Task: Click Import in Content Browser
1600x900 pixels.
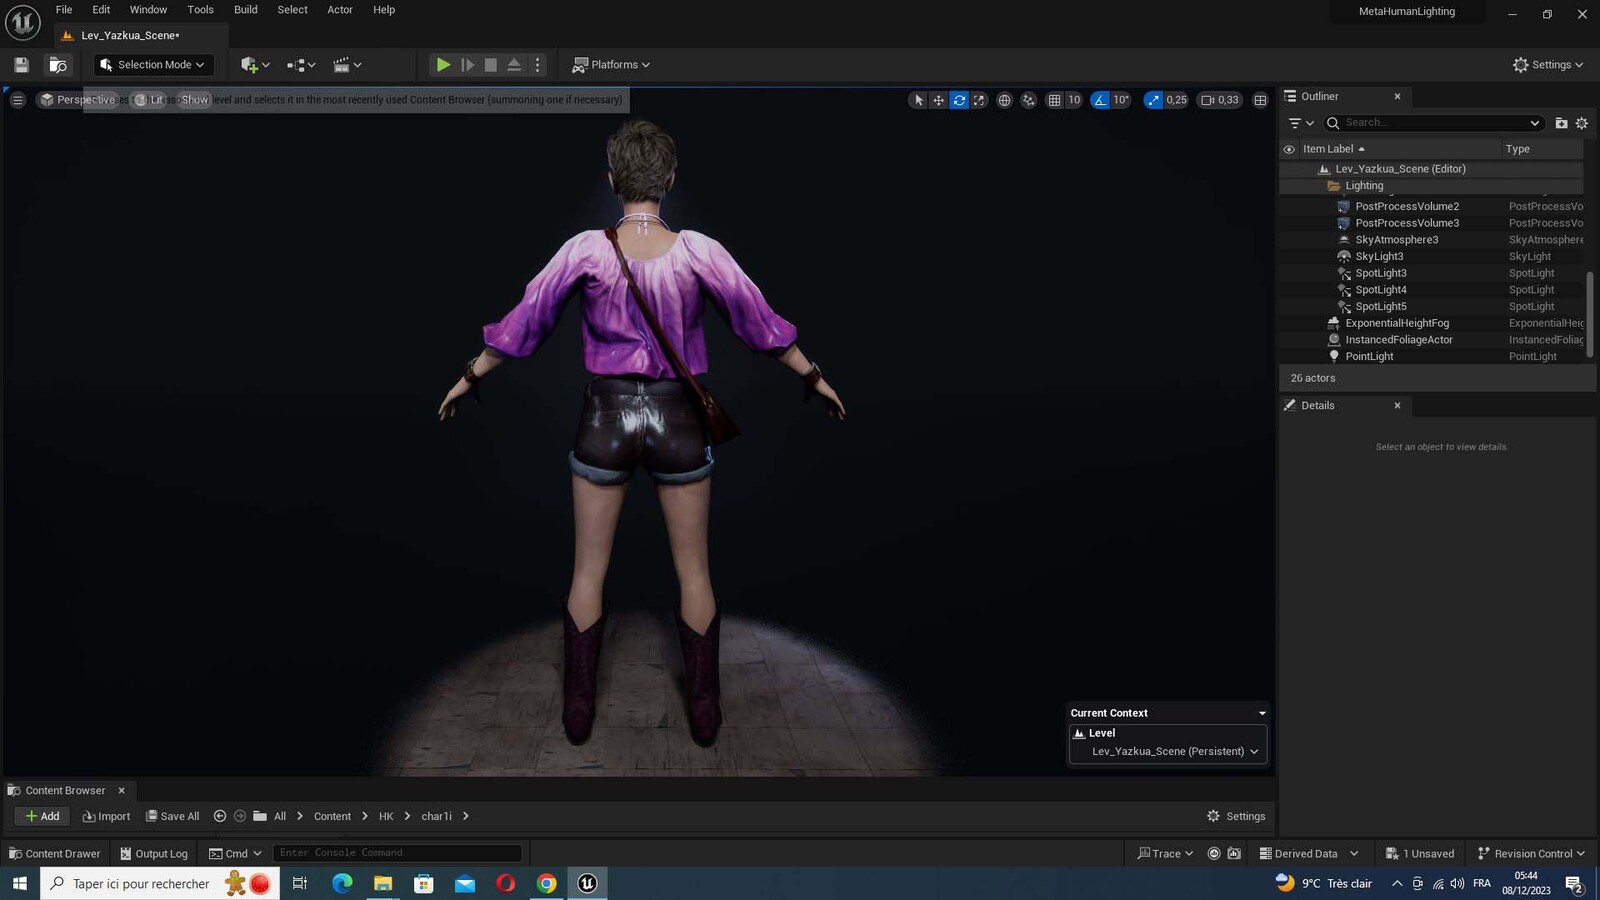Action: (x=106, y=816)
